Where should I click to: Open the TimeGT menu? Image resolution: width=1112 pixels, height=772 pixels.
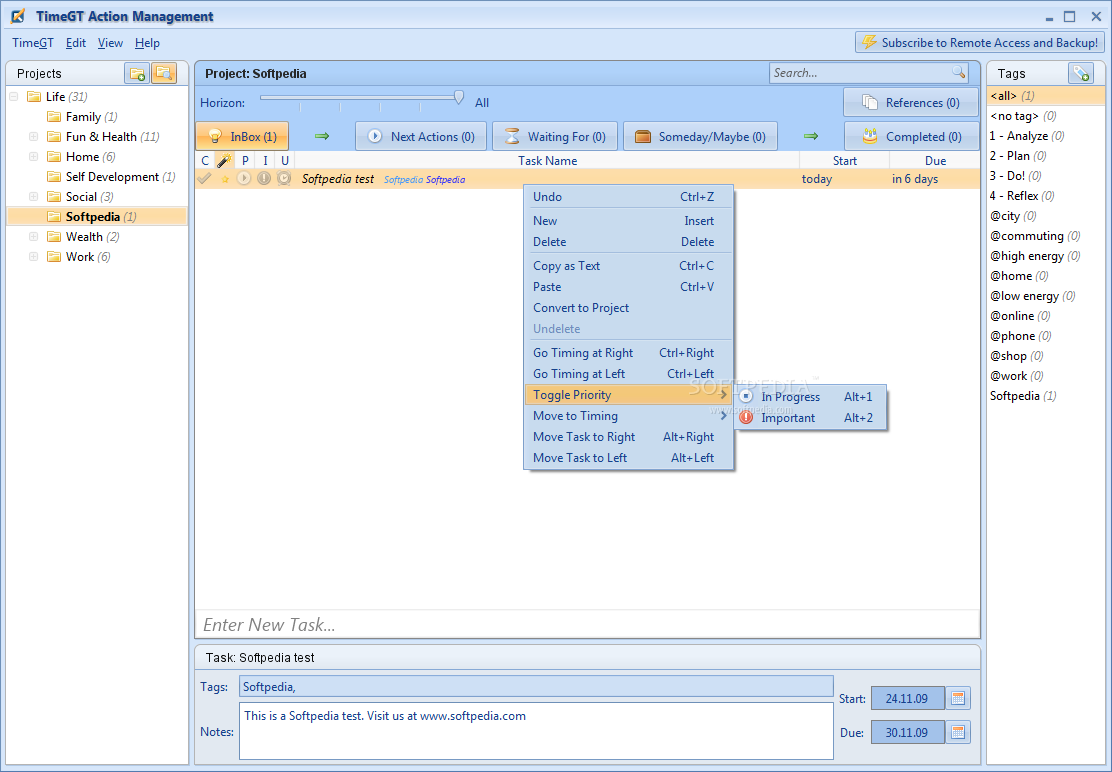pyautogui.click(x=33, y=43)
